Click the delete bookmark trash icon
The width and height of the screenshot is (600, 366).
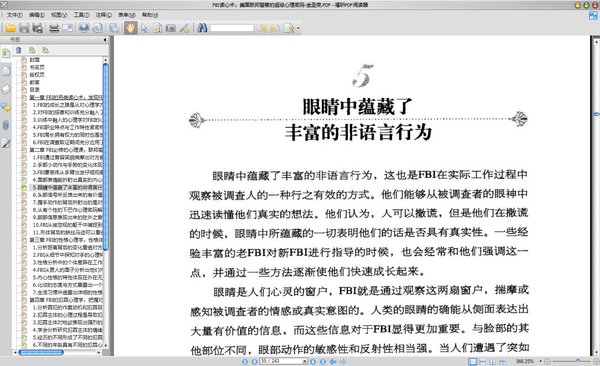[18, 50]
